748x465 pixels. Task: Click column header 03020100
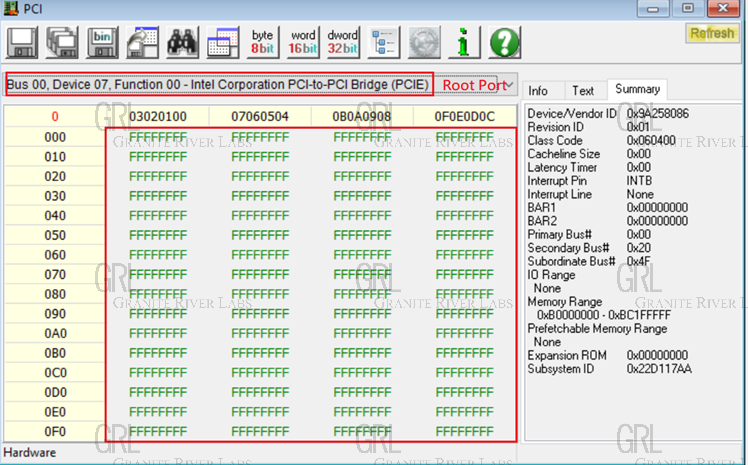[157, 116]
